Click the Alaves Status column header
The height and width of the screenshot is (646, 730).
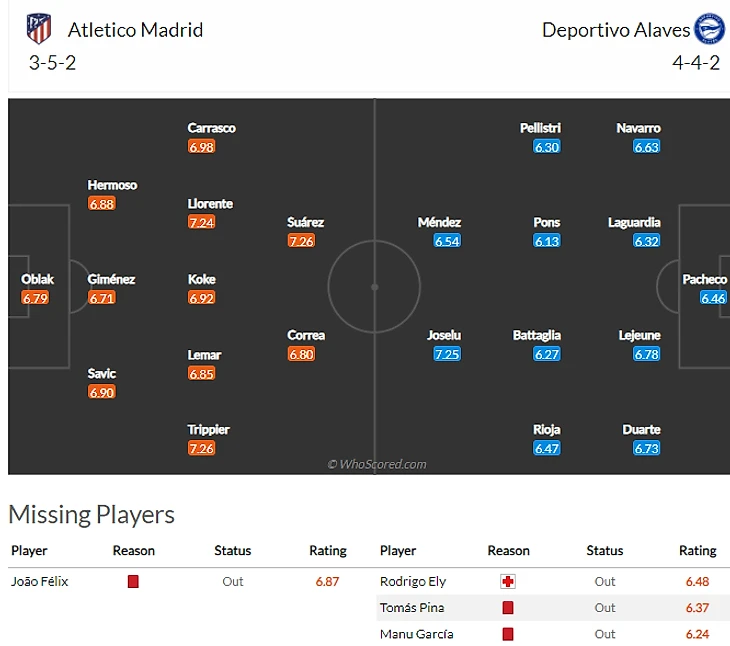click(604, 550)
